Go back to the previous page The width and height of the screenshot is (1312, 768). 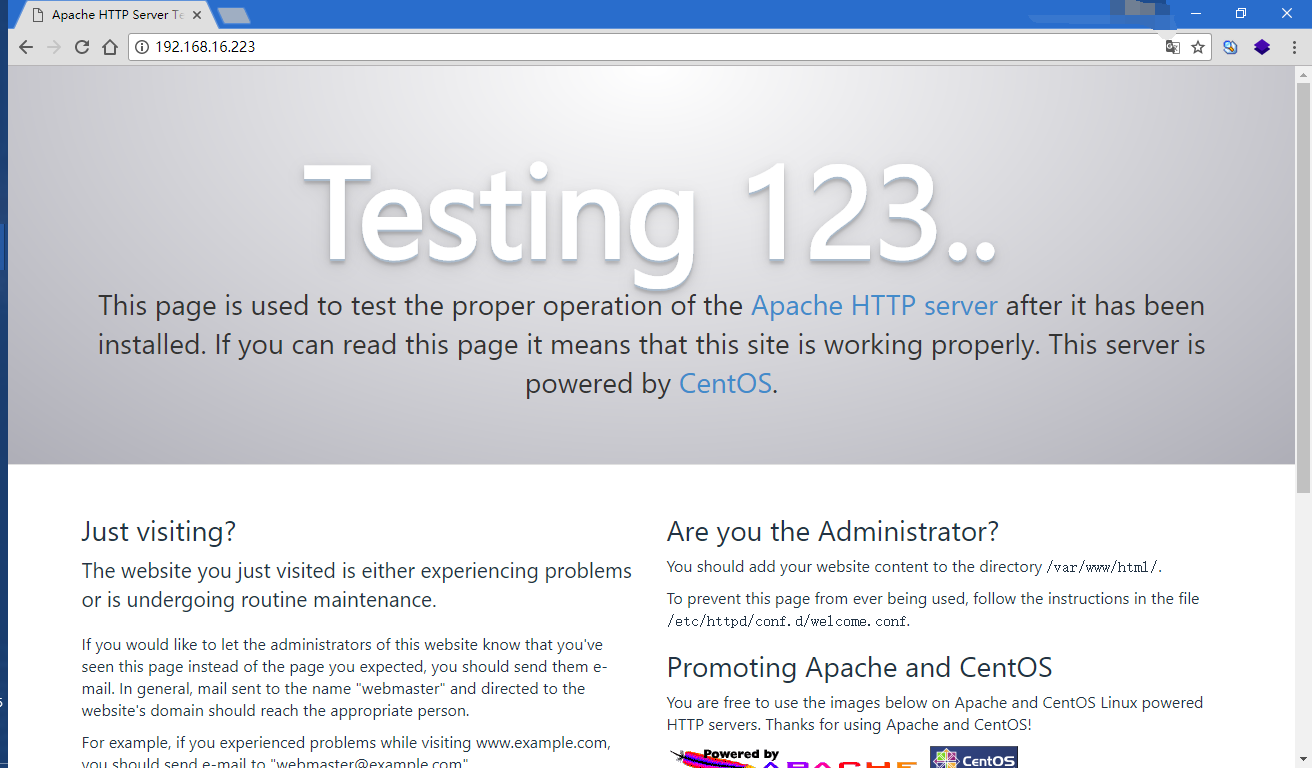[x=26, y=47]
